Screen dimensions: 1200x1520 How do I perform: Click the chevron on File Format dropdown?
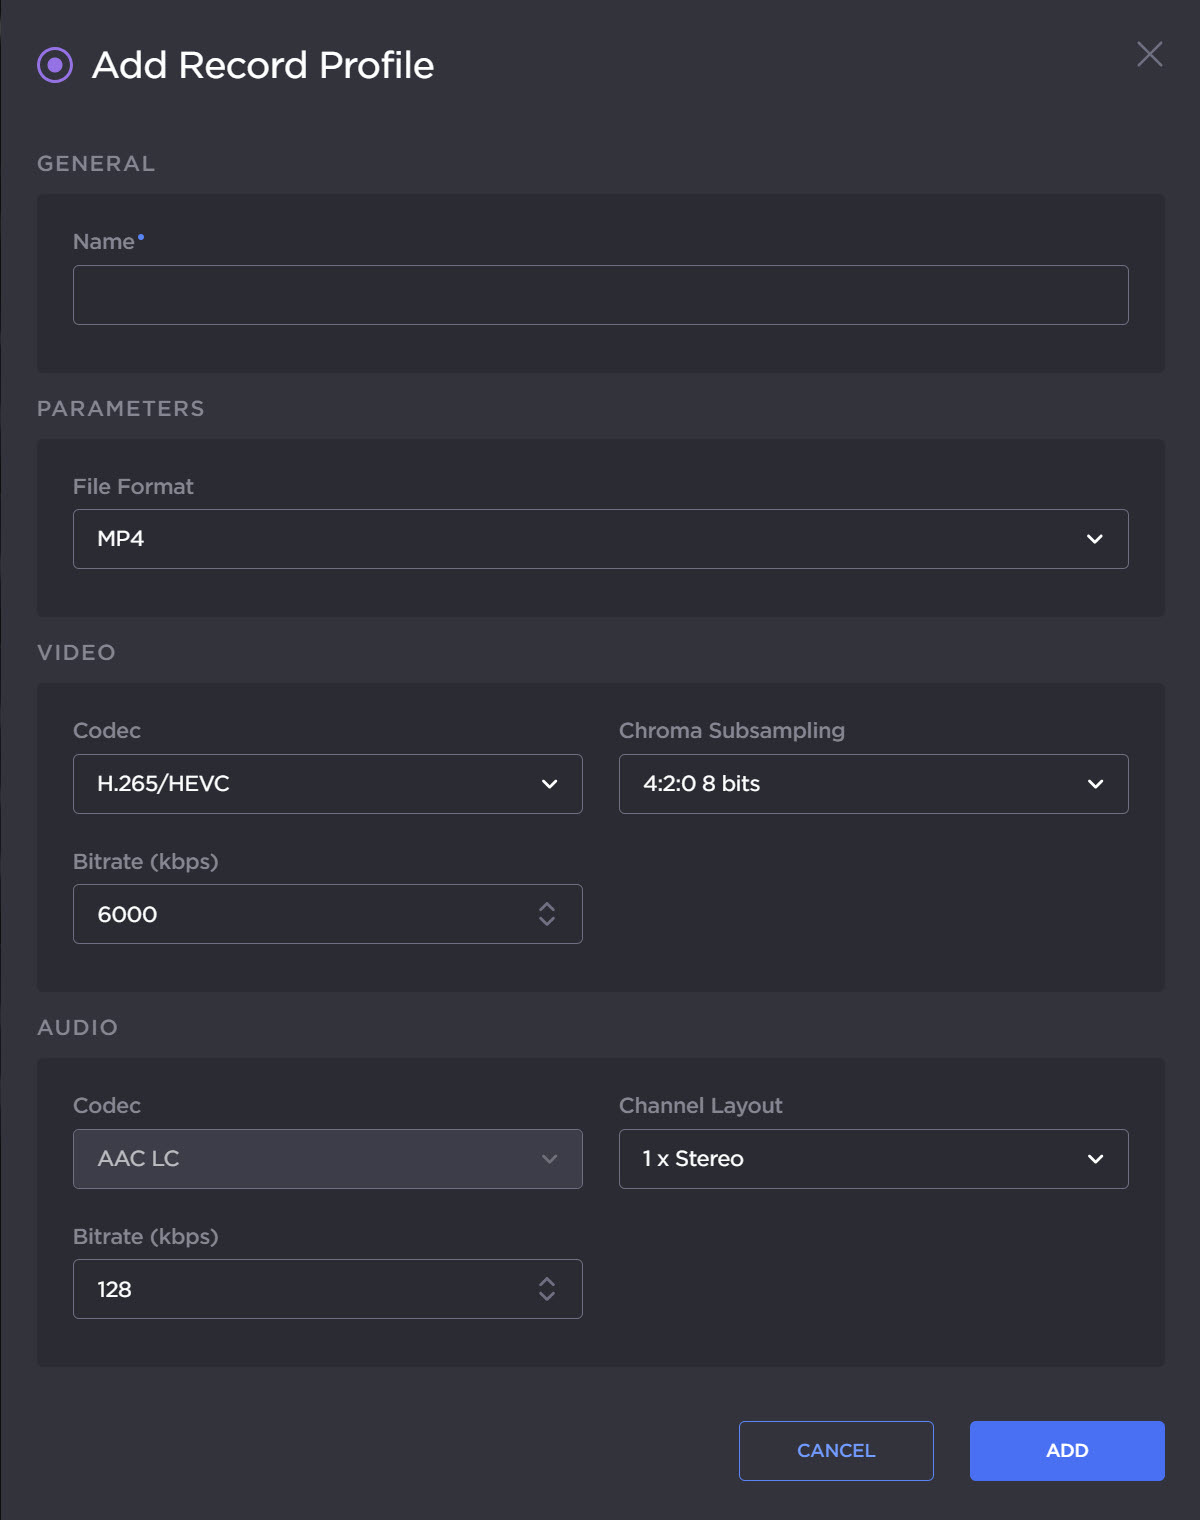(1095, 539)
